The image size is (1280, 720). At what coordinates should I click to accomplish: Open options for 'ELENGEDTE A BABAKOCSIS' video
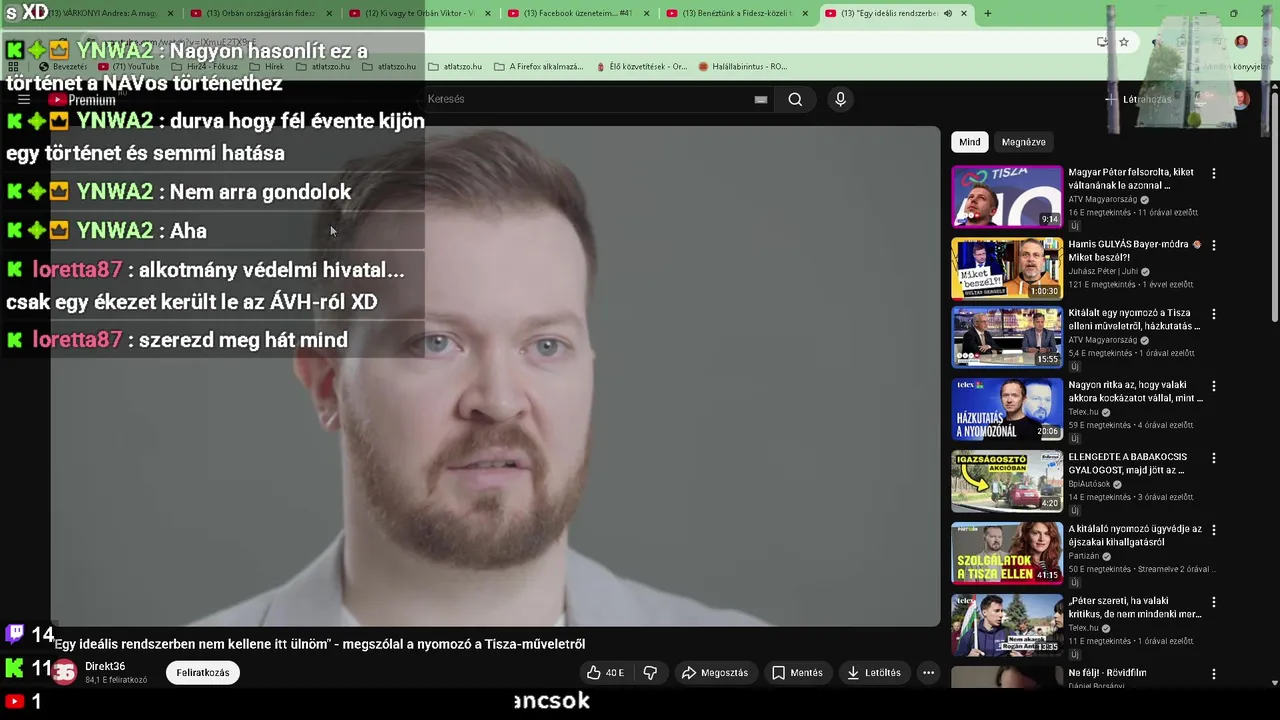tap(1214, 458)
